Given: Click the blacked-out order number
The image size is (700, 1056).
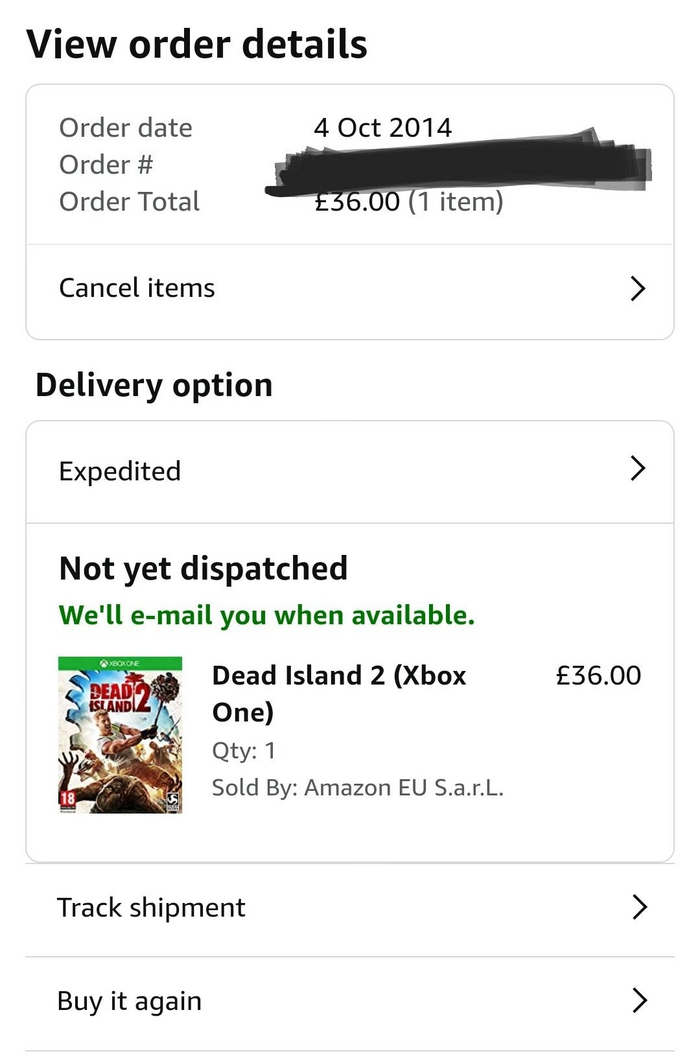Looking at the screenshot, I should coord(460,166).
